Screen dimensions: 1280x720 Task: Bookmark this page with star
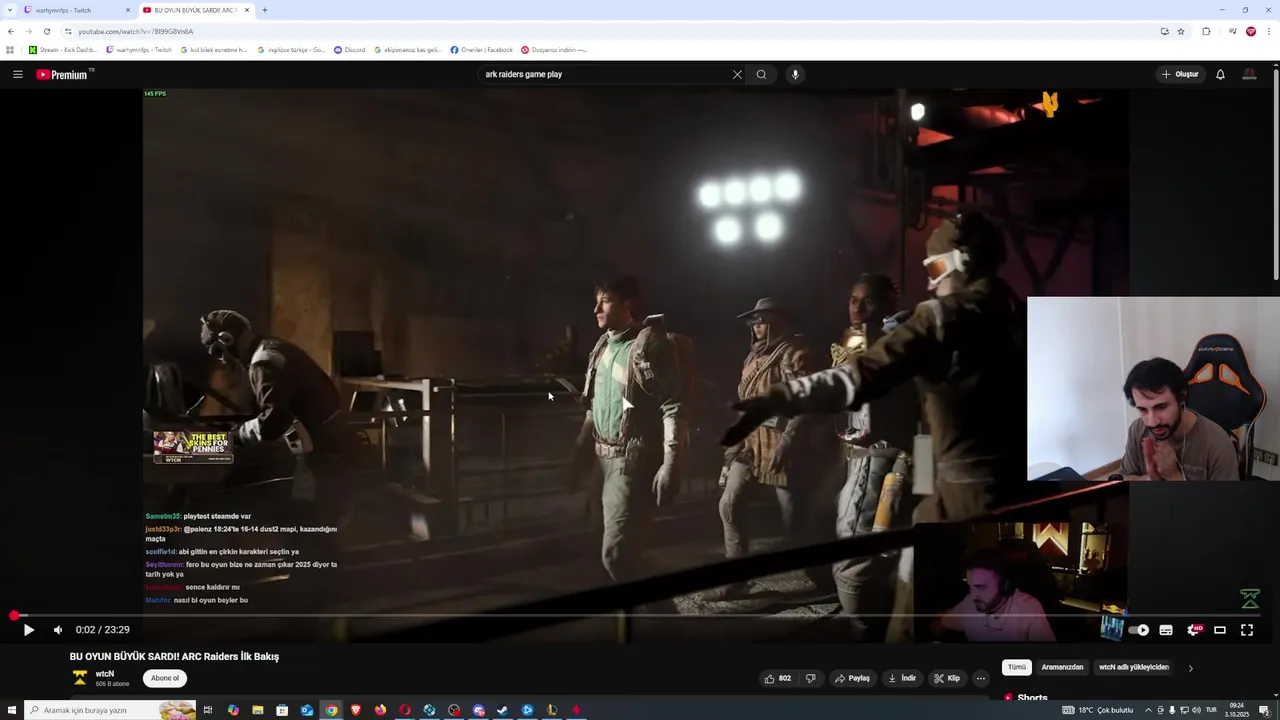(1181, 31)
